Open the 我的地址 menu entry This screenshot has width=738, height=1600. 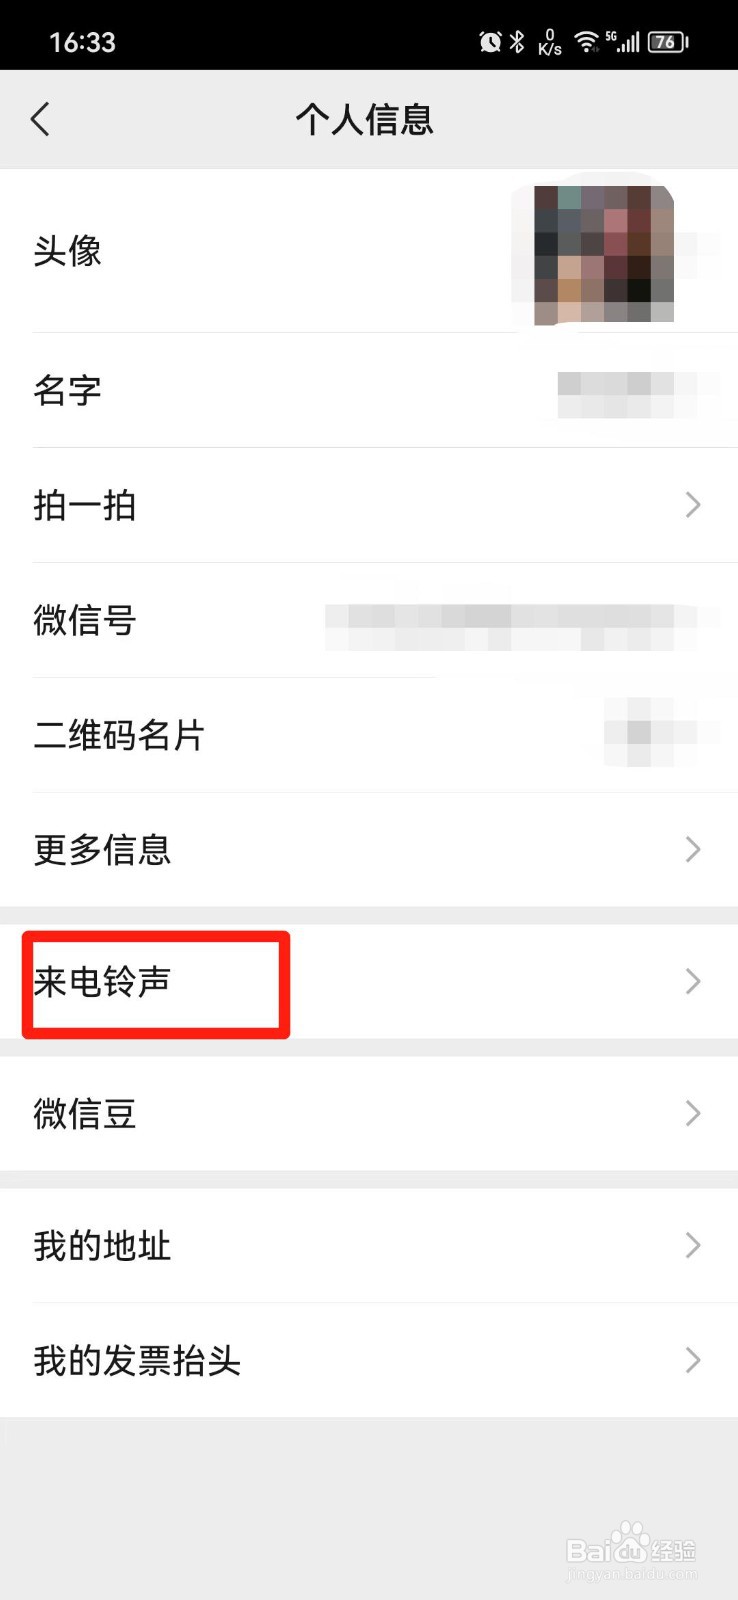coord(369,1245)
